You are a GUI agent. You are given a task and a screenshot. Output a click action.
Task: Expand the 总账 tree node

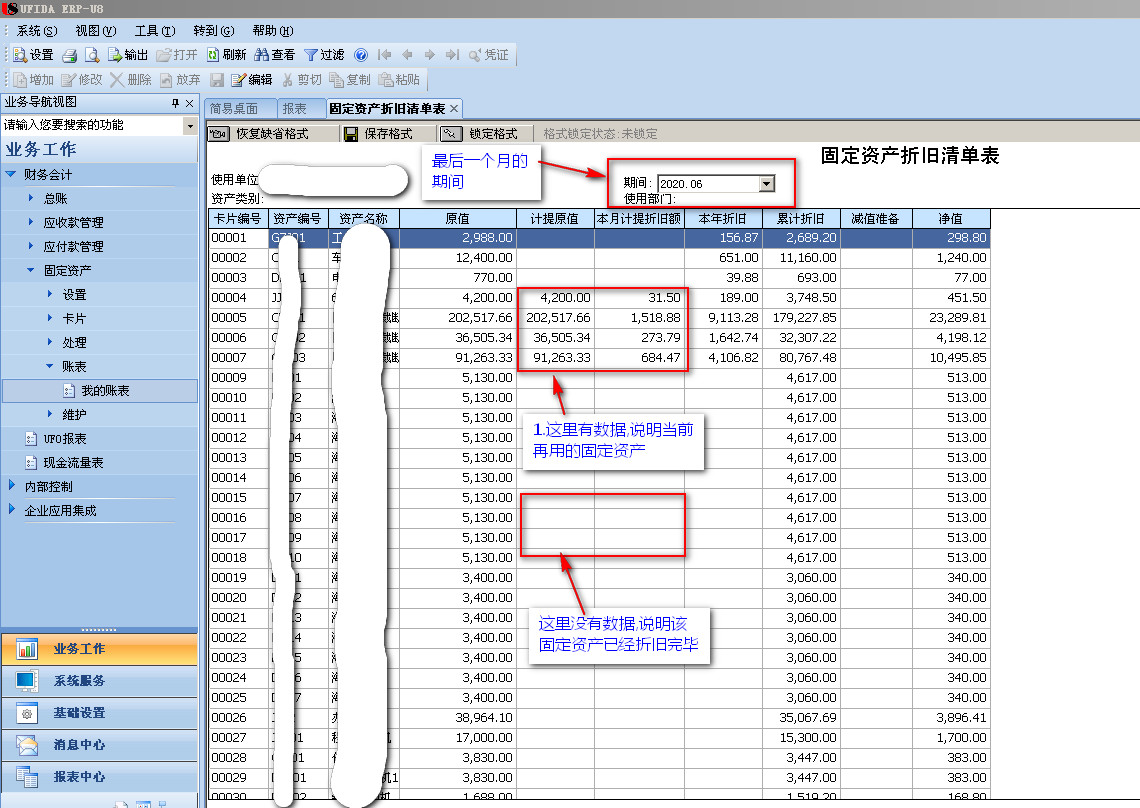pyautogui.click(x=31, y=199)
